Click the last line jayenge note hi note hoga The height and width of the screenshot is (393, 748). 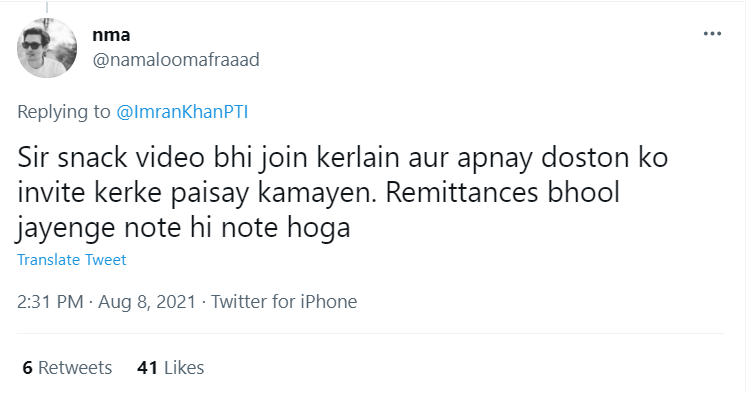(x=184, y=228)
